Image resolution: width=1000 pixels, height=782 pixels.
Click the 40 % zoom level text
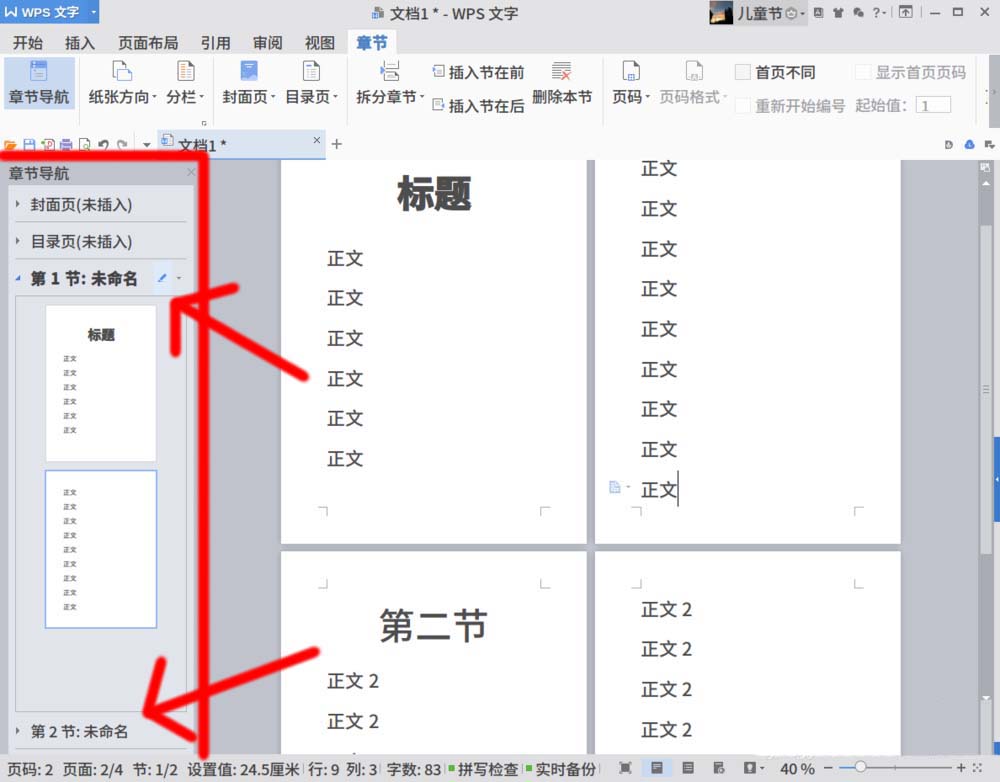[x=797, y=769]
